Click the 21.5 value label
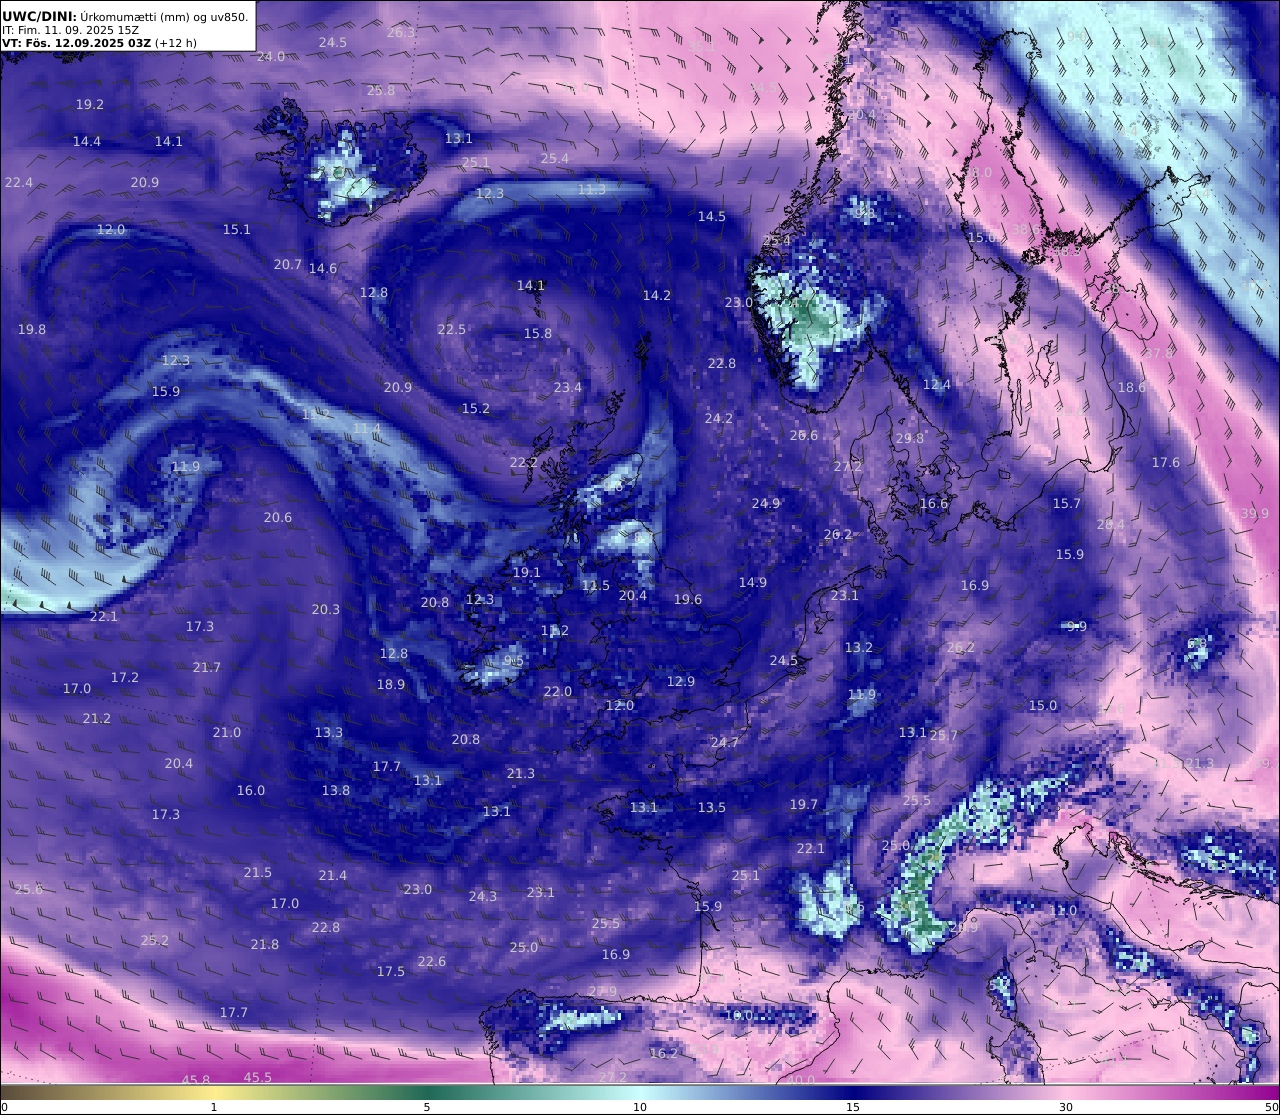This screenshot has width=1280, height=1115. [x=258, y=873]
